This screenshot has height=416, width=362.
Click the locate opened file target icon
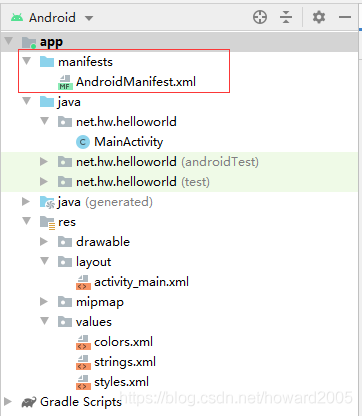260,17
